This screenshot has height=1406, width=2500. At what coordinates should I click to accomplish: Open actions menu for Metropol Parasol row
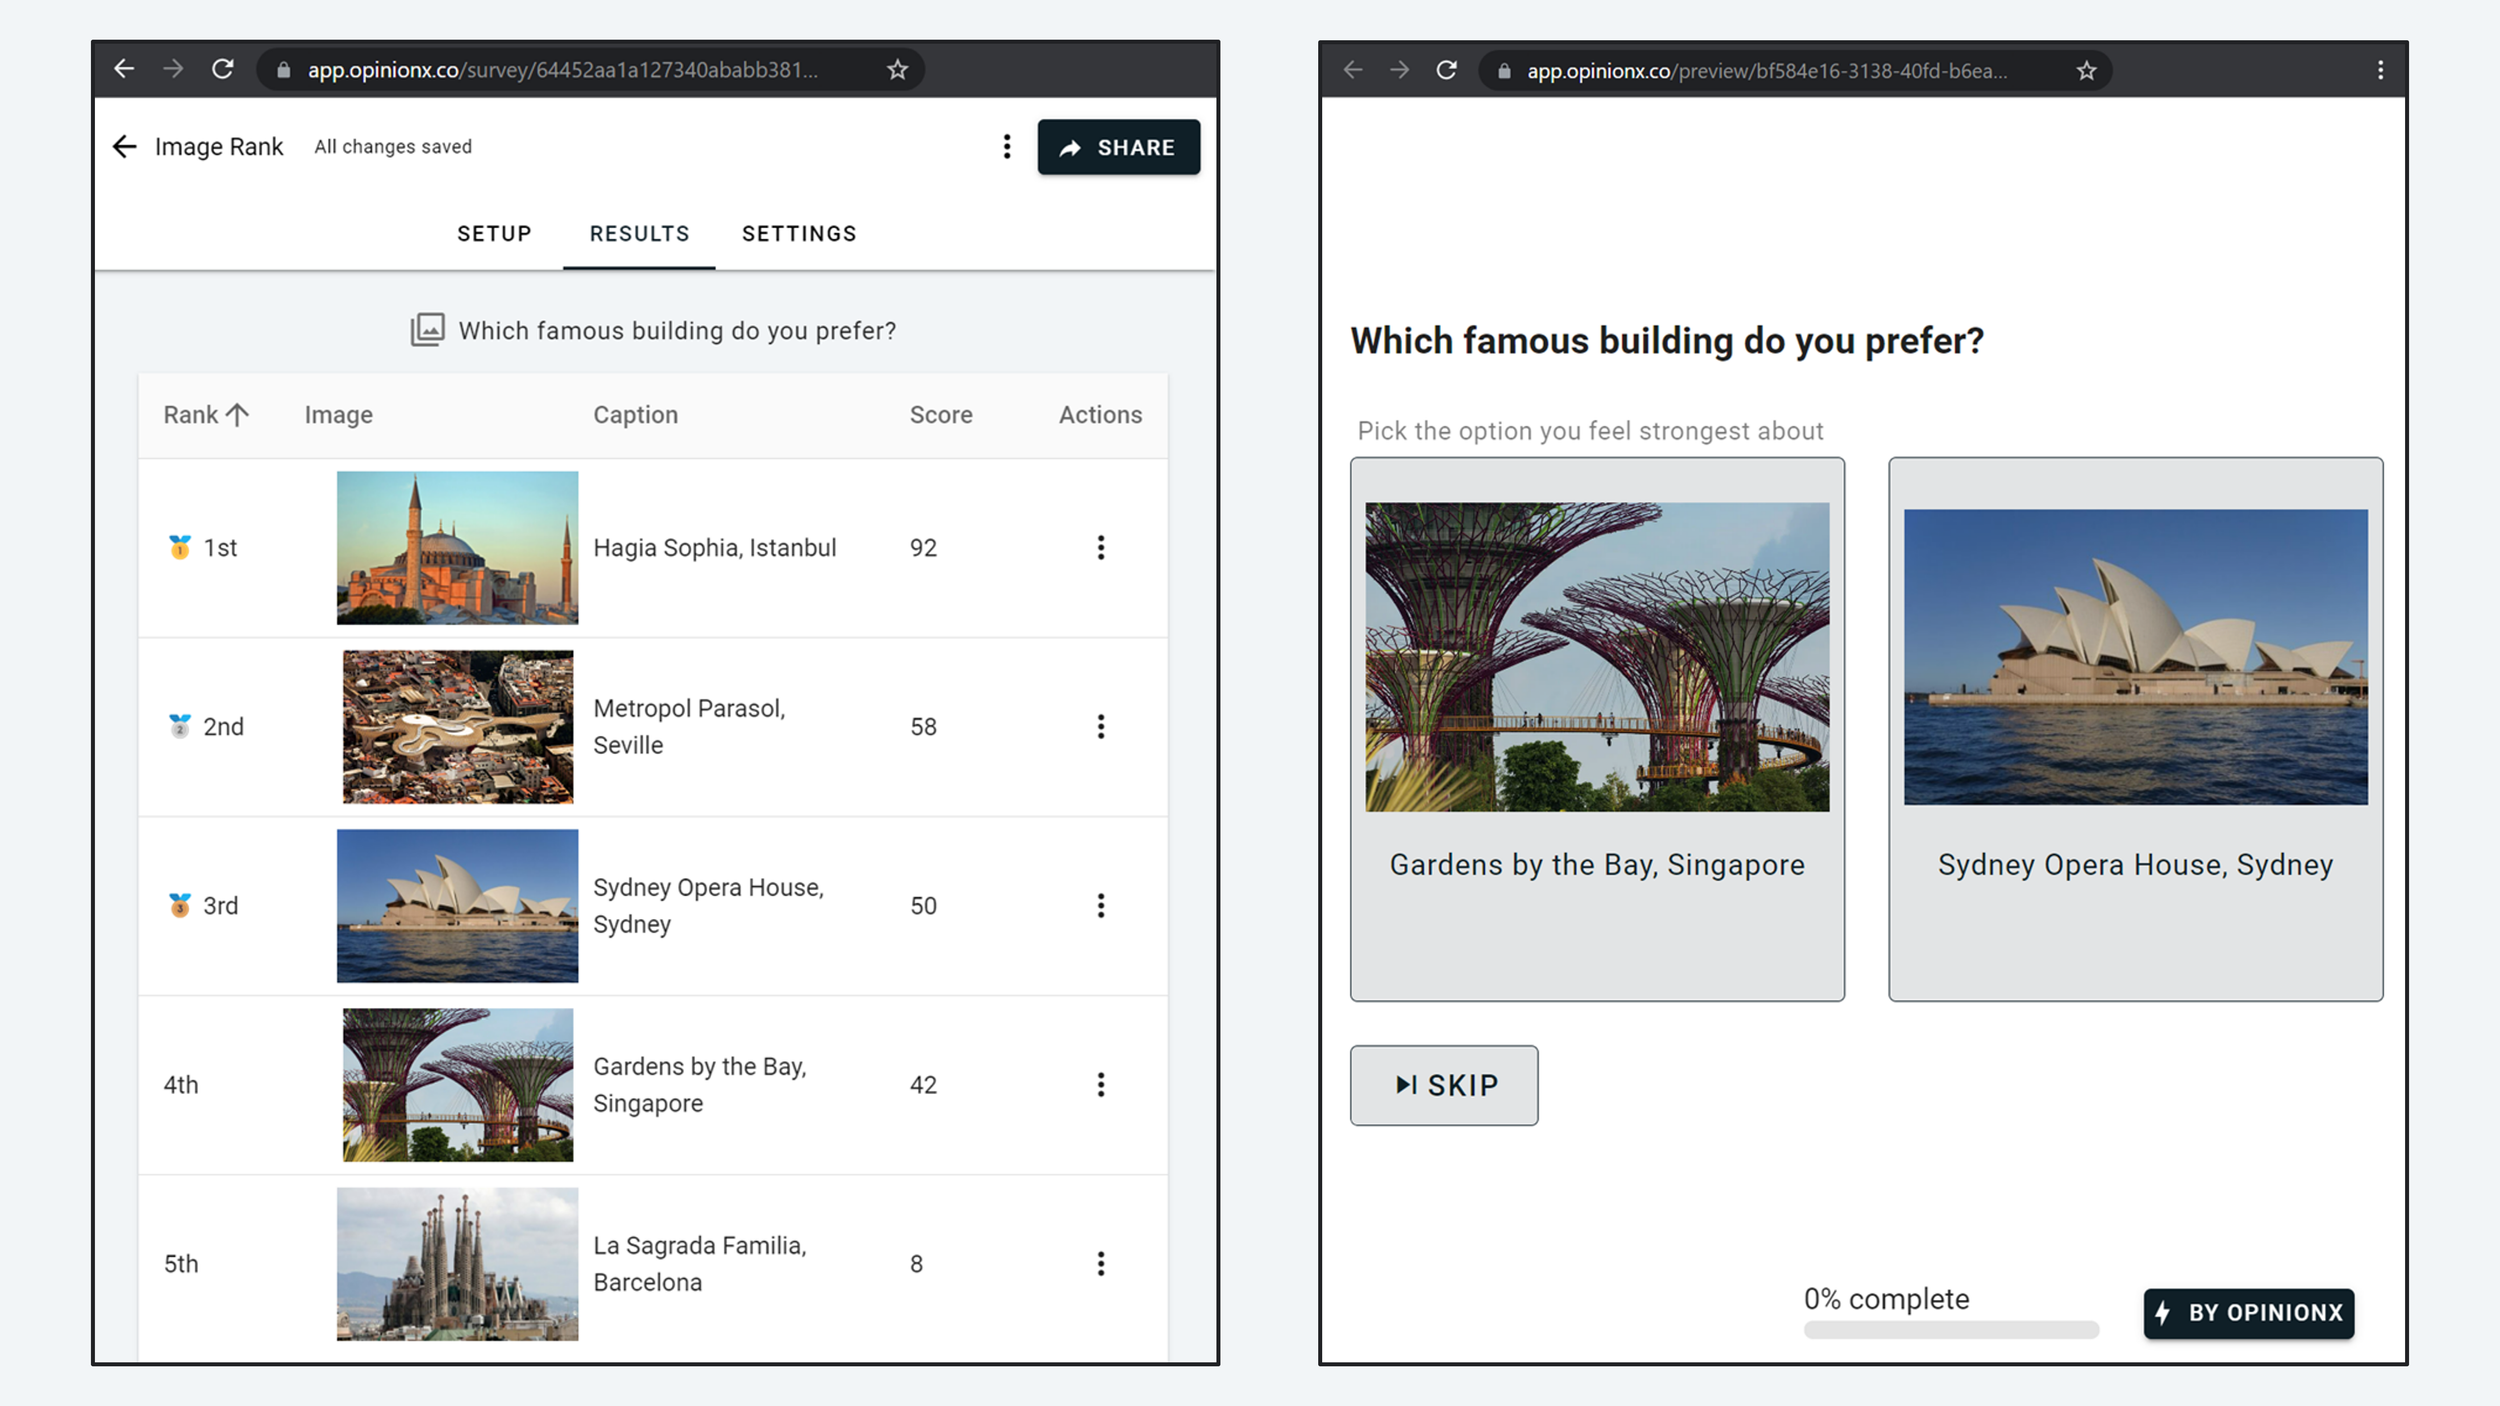pos(1100,726)
